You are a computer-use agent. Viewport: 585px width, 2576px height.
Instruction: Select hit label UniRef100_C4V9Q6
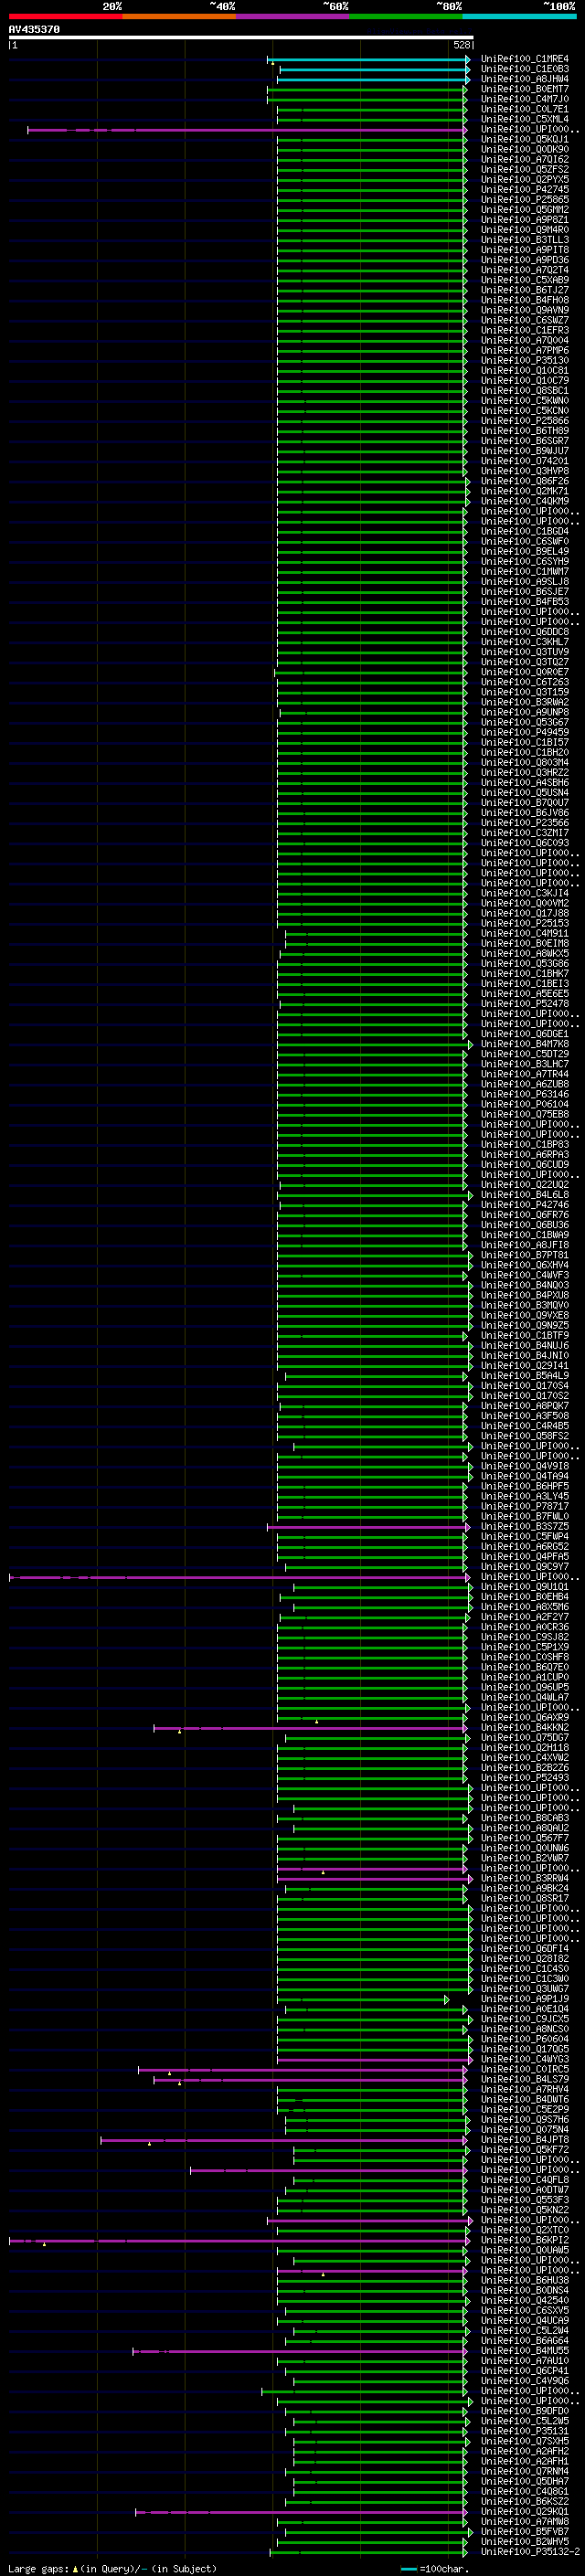(x=524, y=2381)
